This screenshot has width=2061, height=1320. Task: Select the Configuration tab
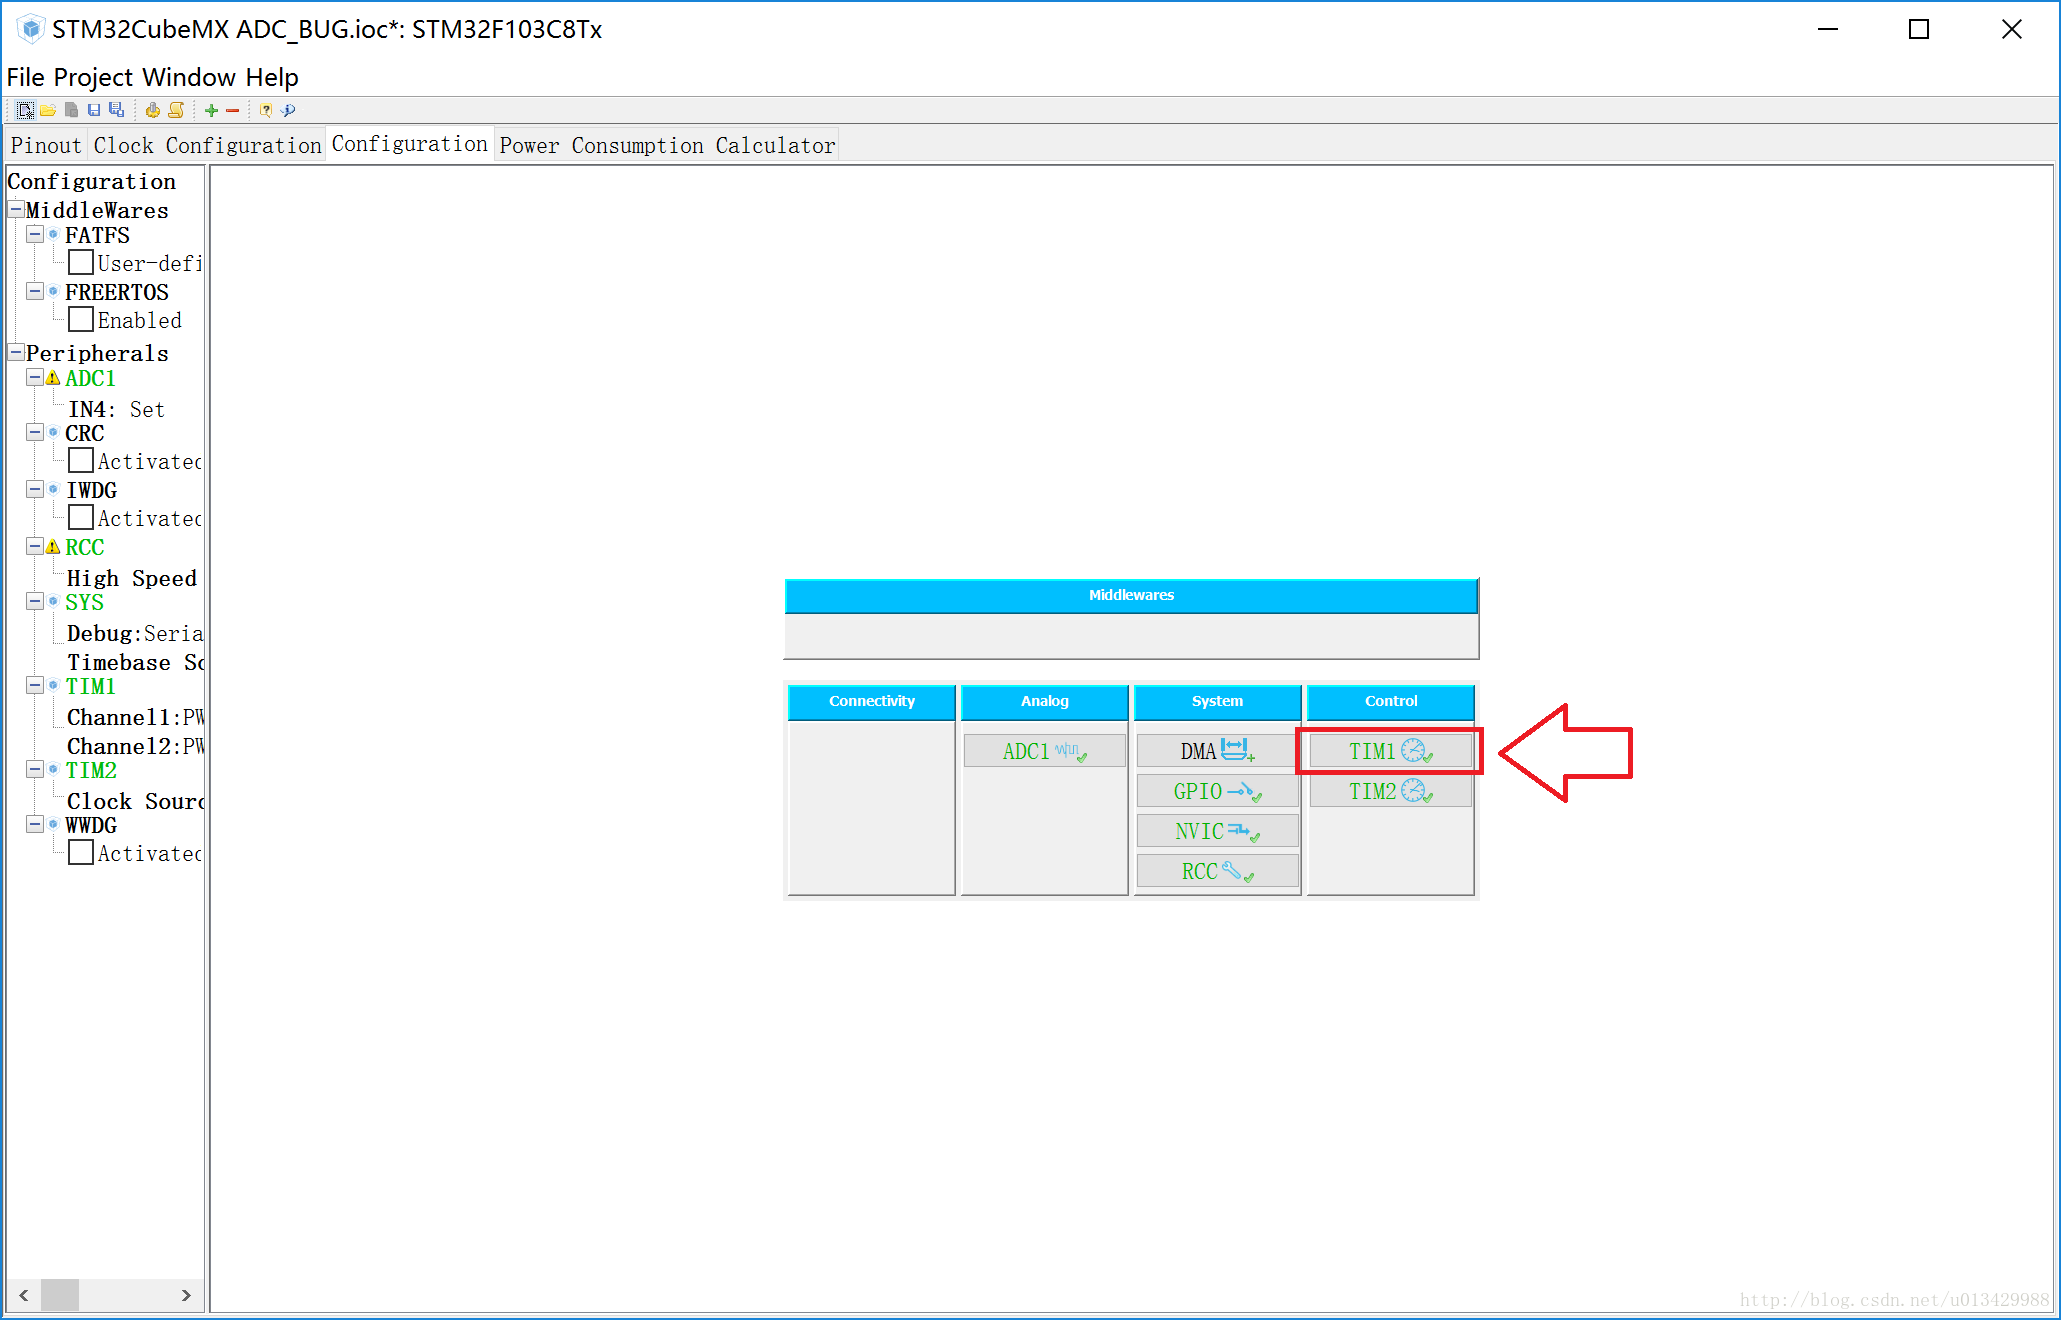tap(409, 144)
